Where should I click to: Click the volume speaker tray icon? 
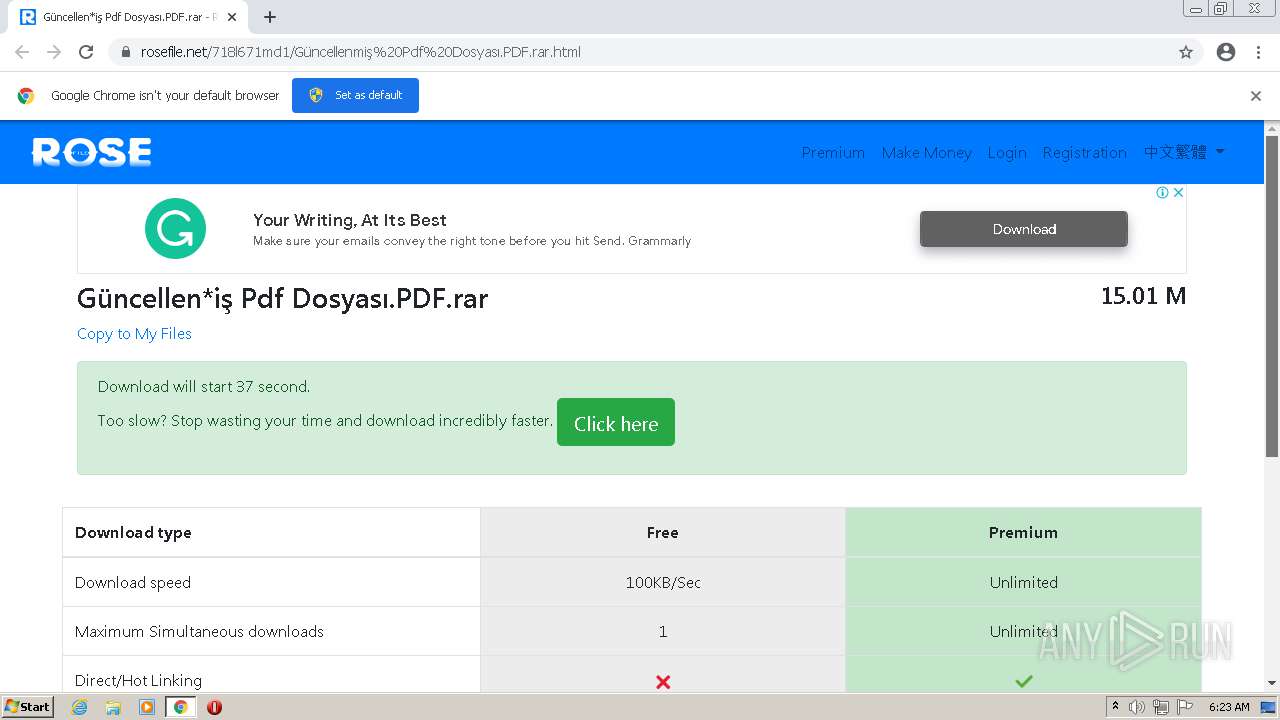(1137, 707)
